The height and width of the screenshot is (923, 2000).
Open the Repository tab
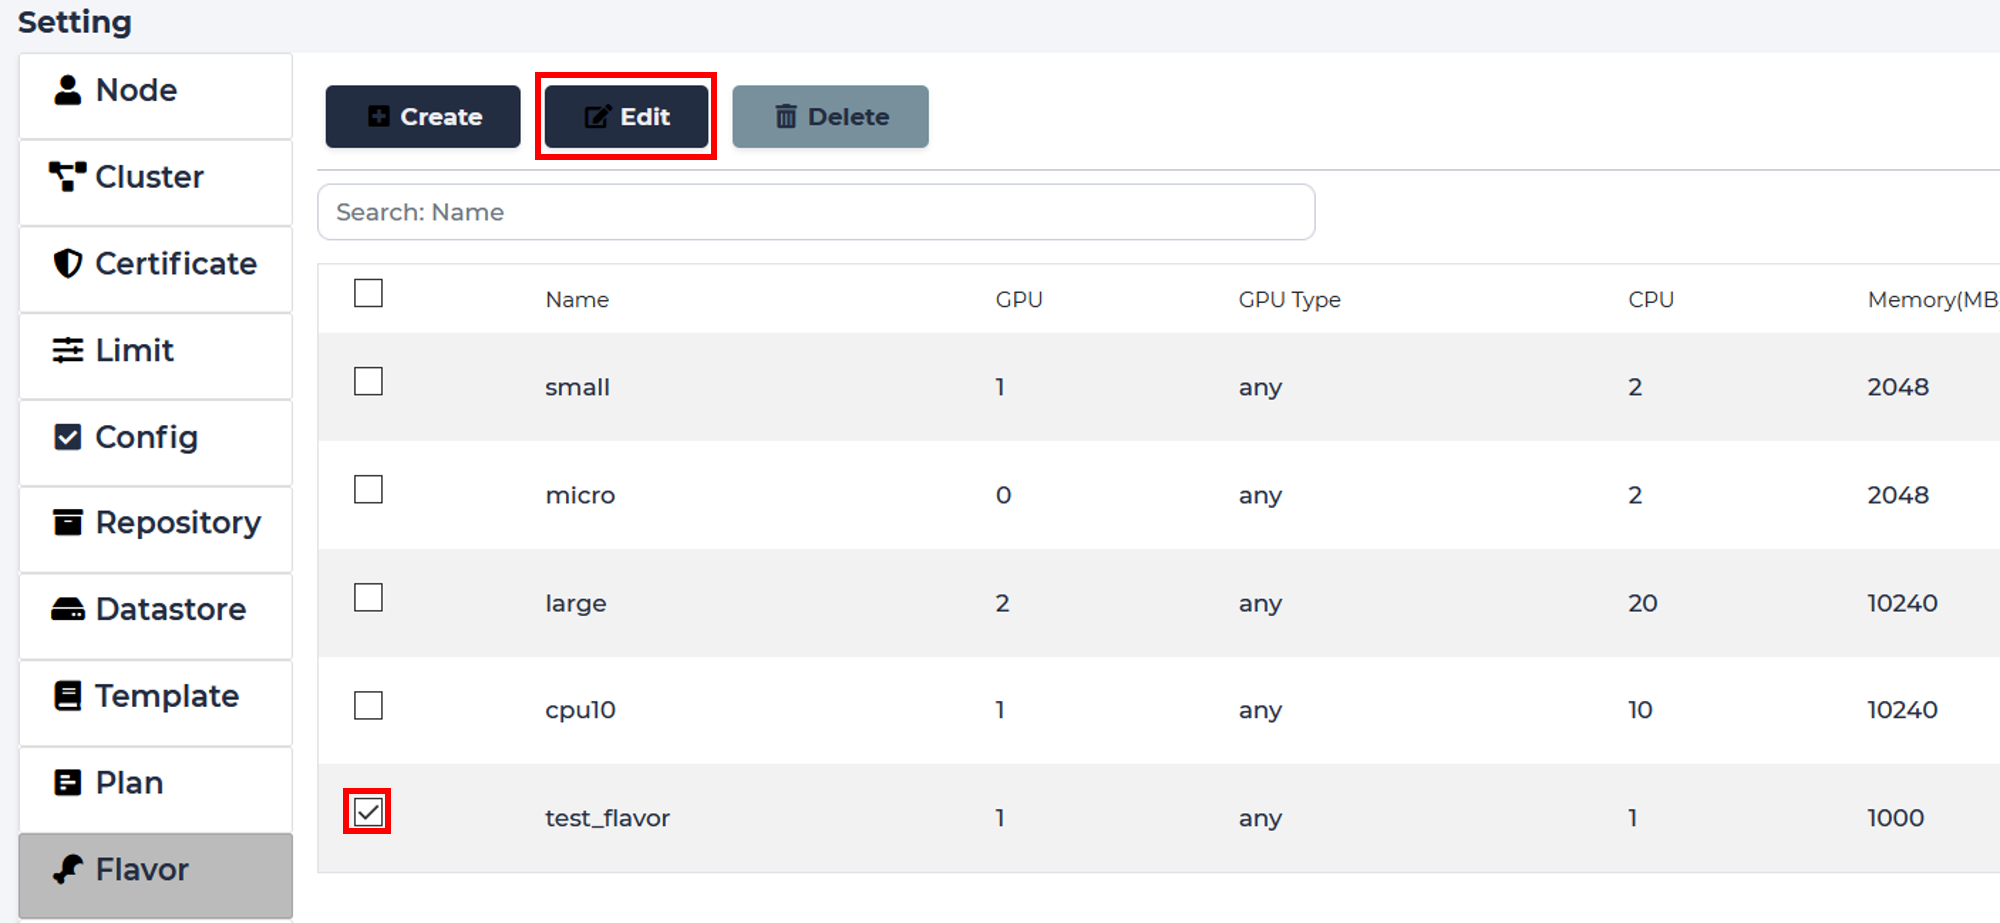click(155, 530)
